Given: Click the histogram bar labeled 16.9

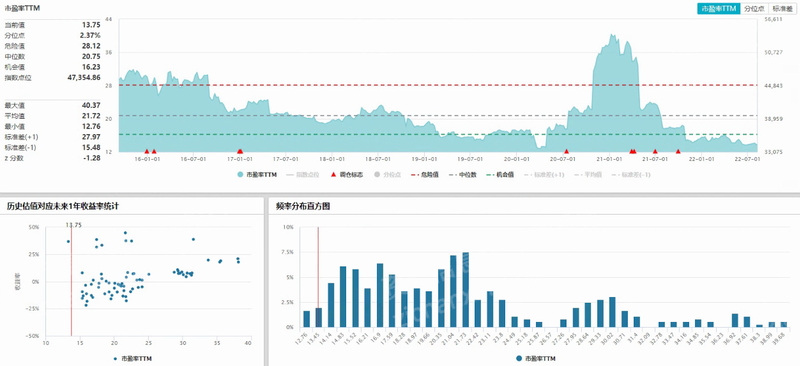Looking at the screenshot, I should click(x=380, y=295).
